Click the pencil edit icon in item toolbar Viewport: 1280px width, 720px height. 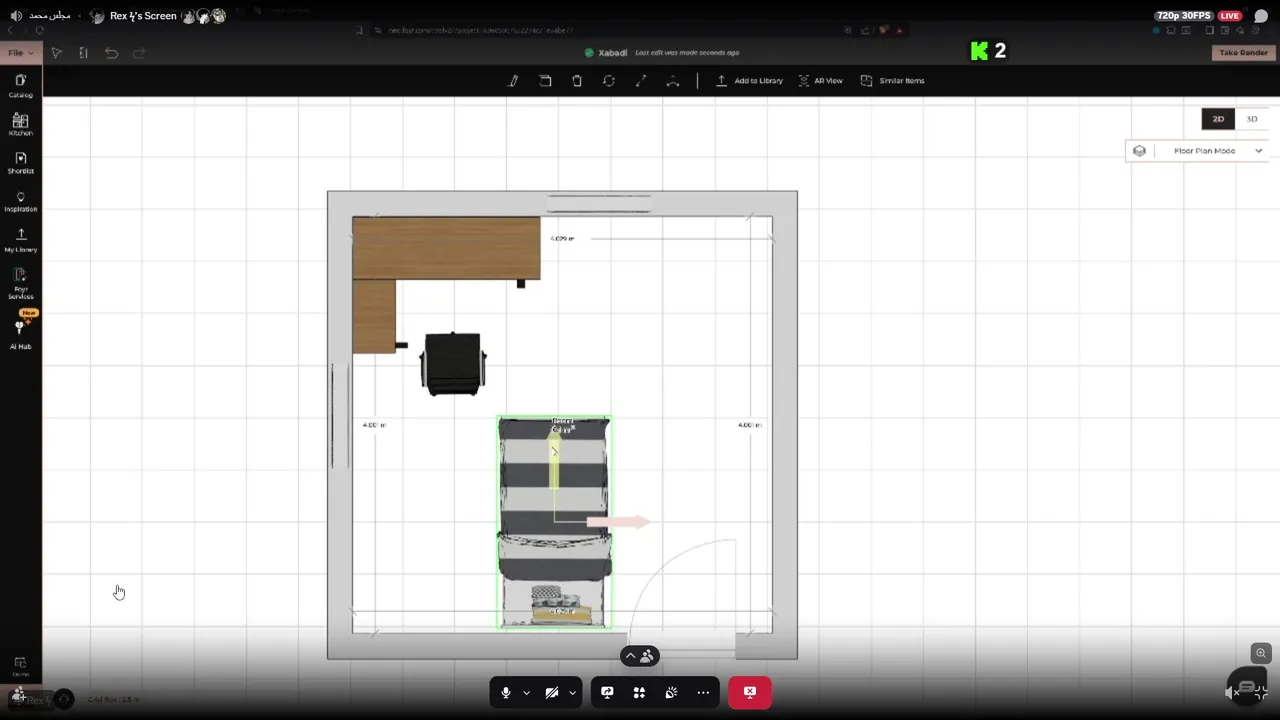pyautogui.click(x=513, y=81)
